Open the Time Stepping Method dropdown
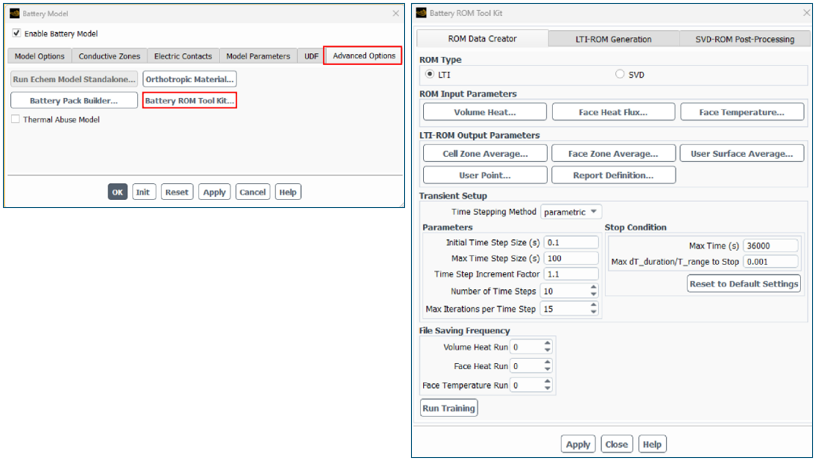 (x=571, y=212)
